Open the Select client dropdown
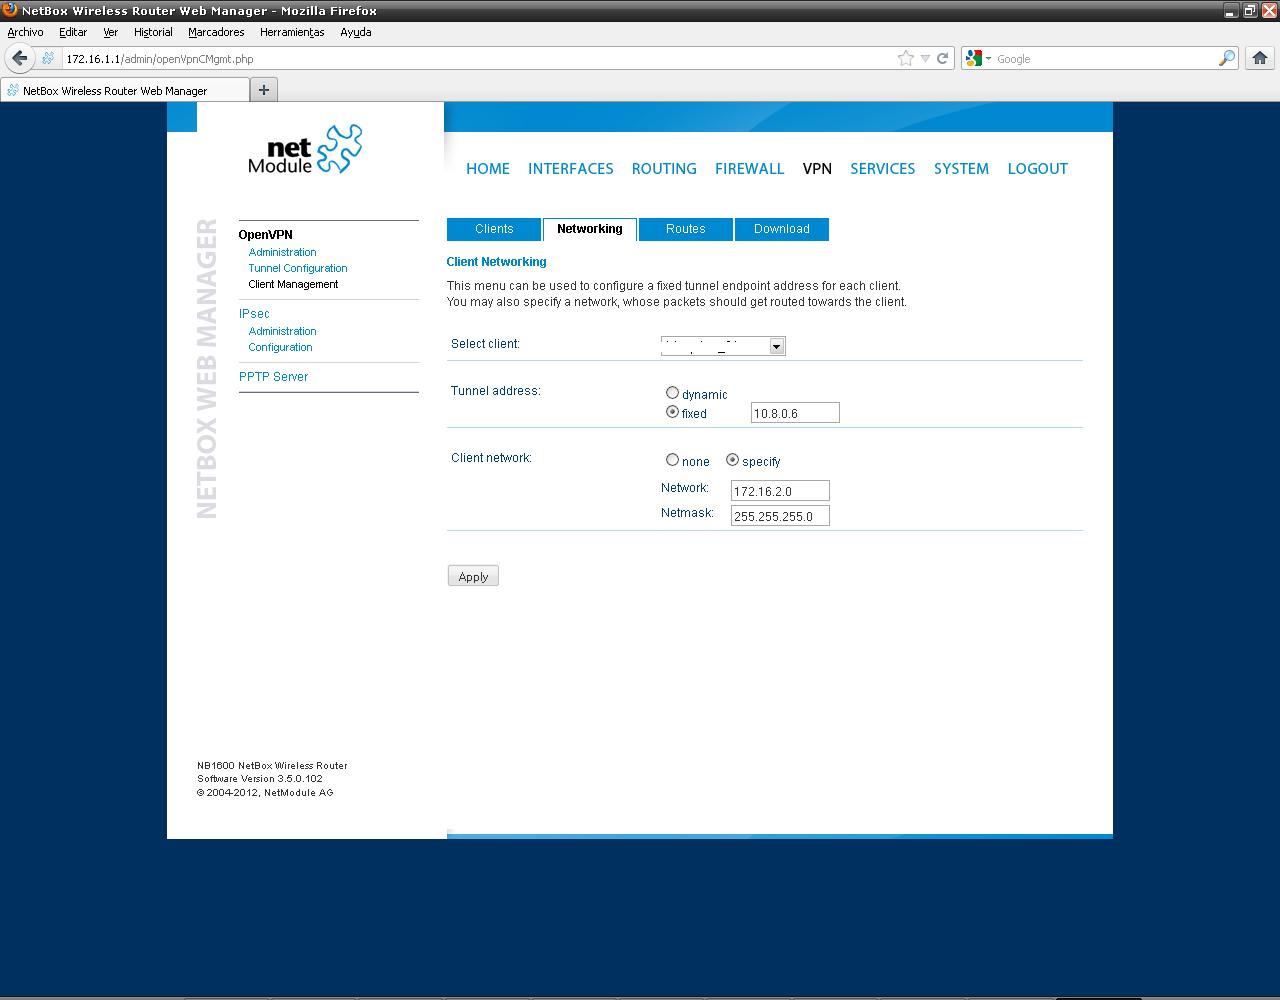 coord(723,346)
